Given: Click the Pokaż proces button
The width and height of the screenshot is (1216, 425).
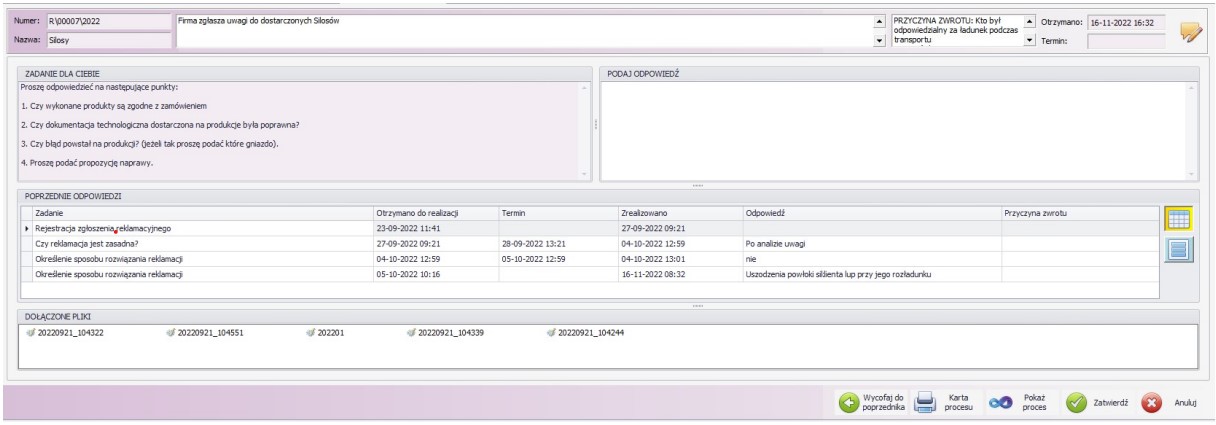Looking at the screenshot, I should tap(1018, 402).
